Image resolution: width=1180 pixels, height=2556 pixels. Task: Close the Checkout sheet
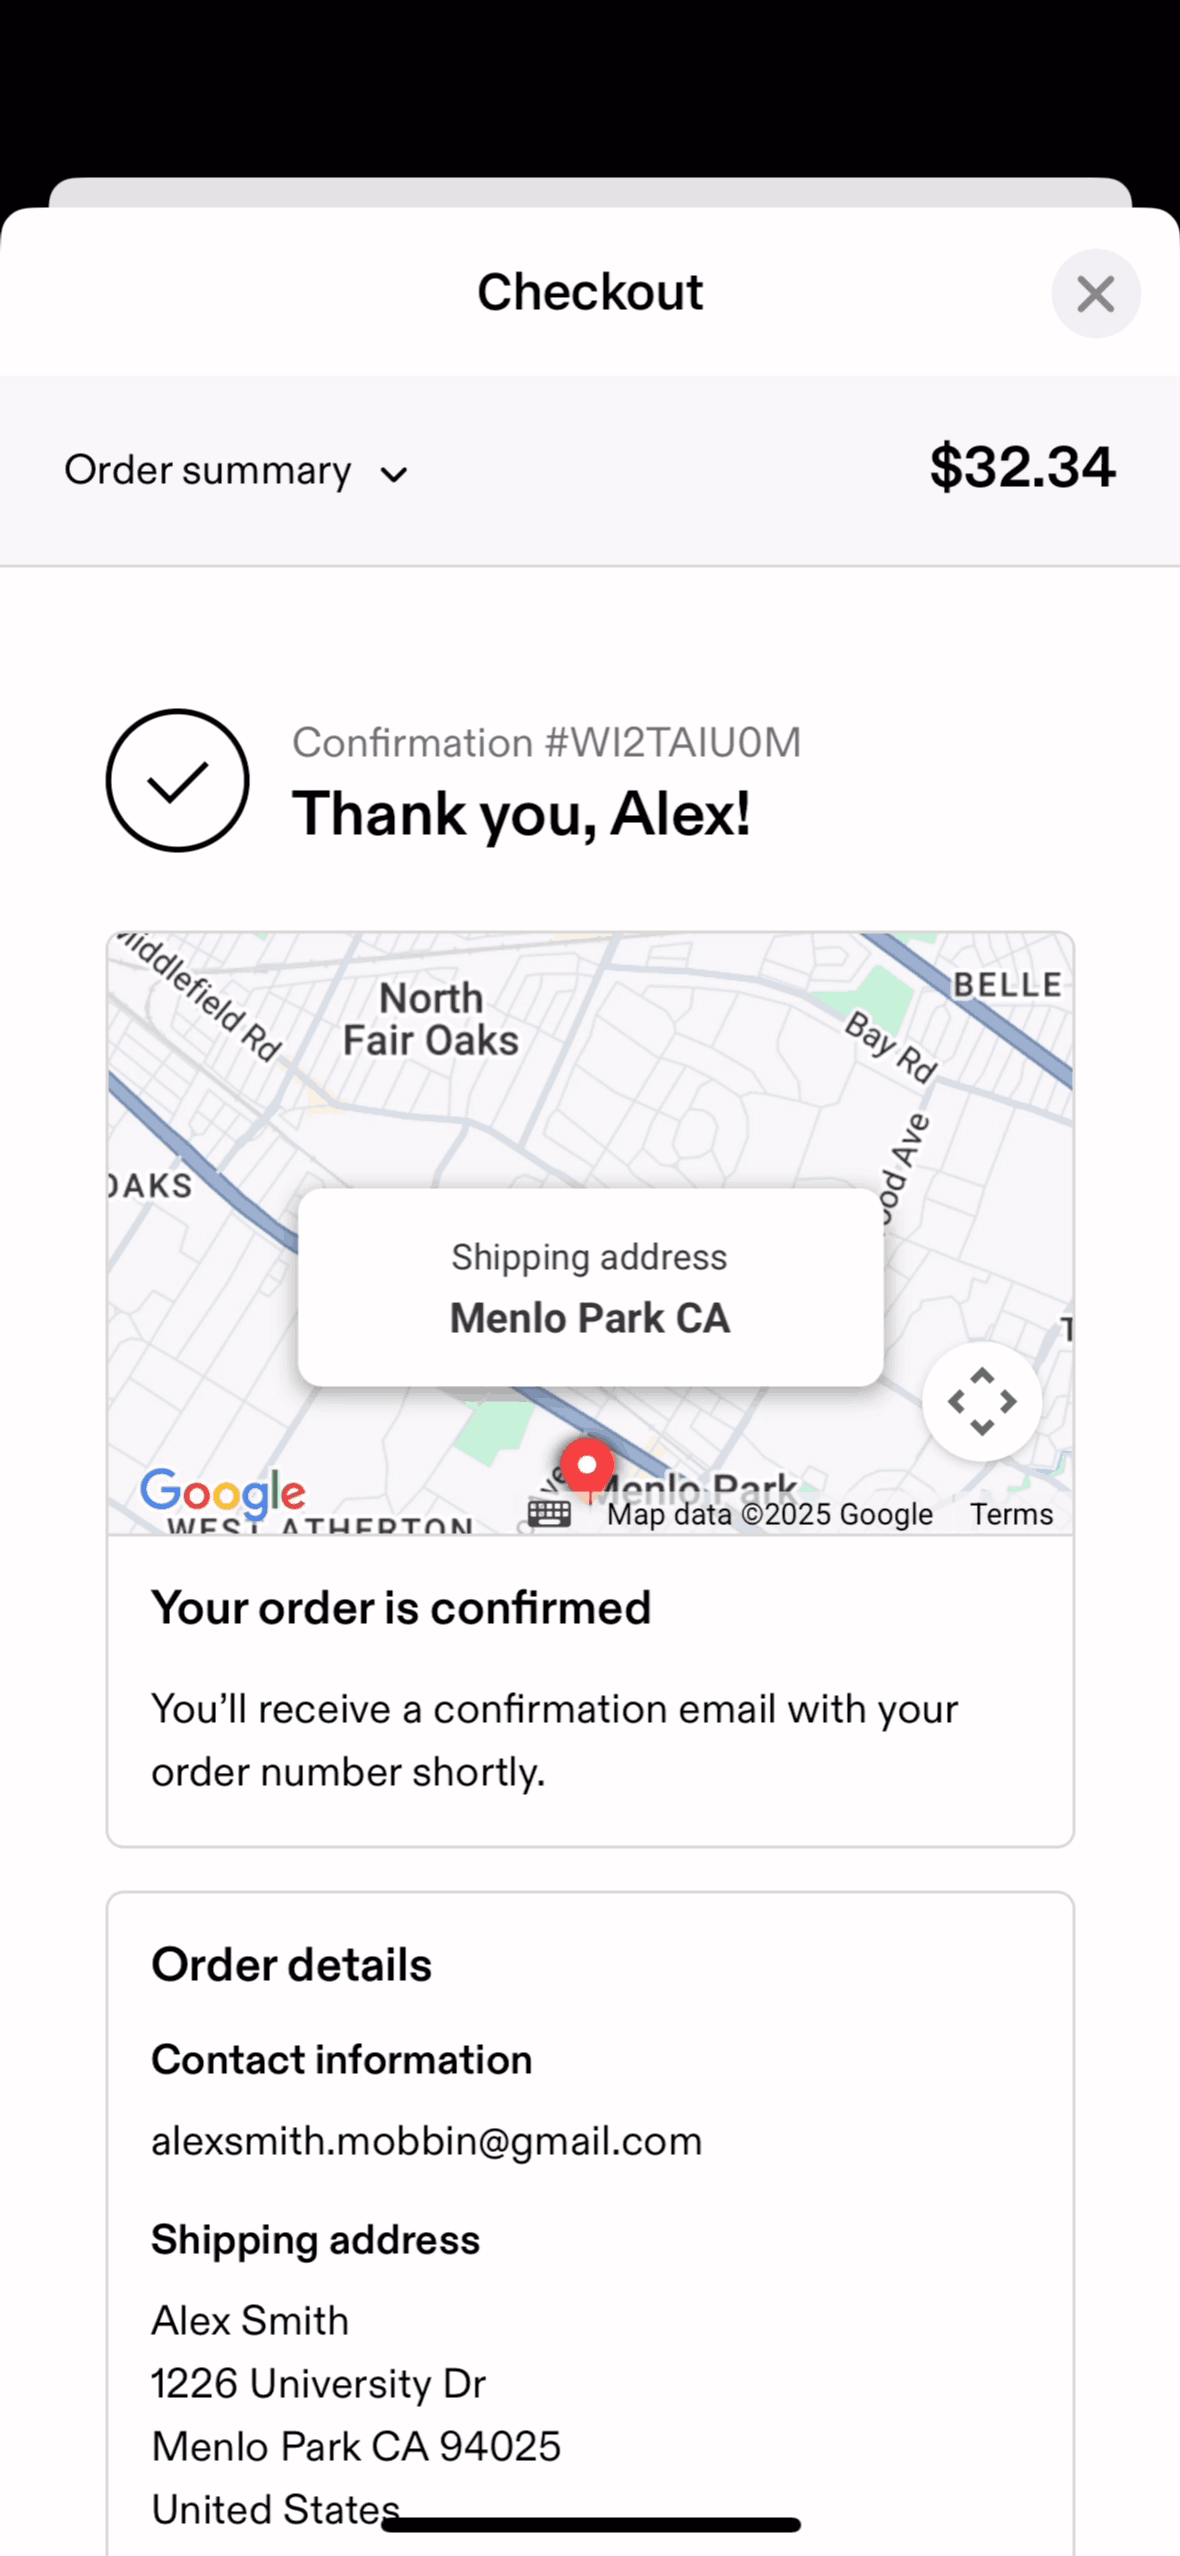[x=1095, y=294]
